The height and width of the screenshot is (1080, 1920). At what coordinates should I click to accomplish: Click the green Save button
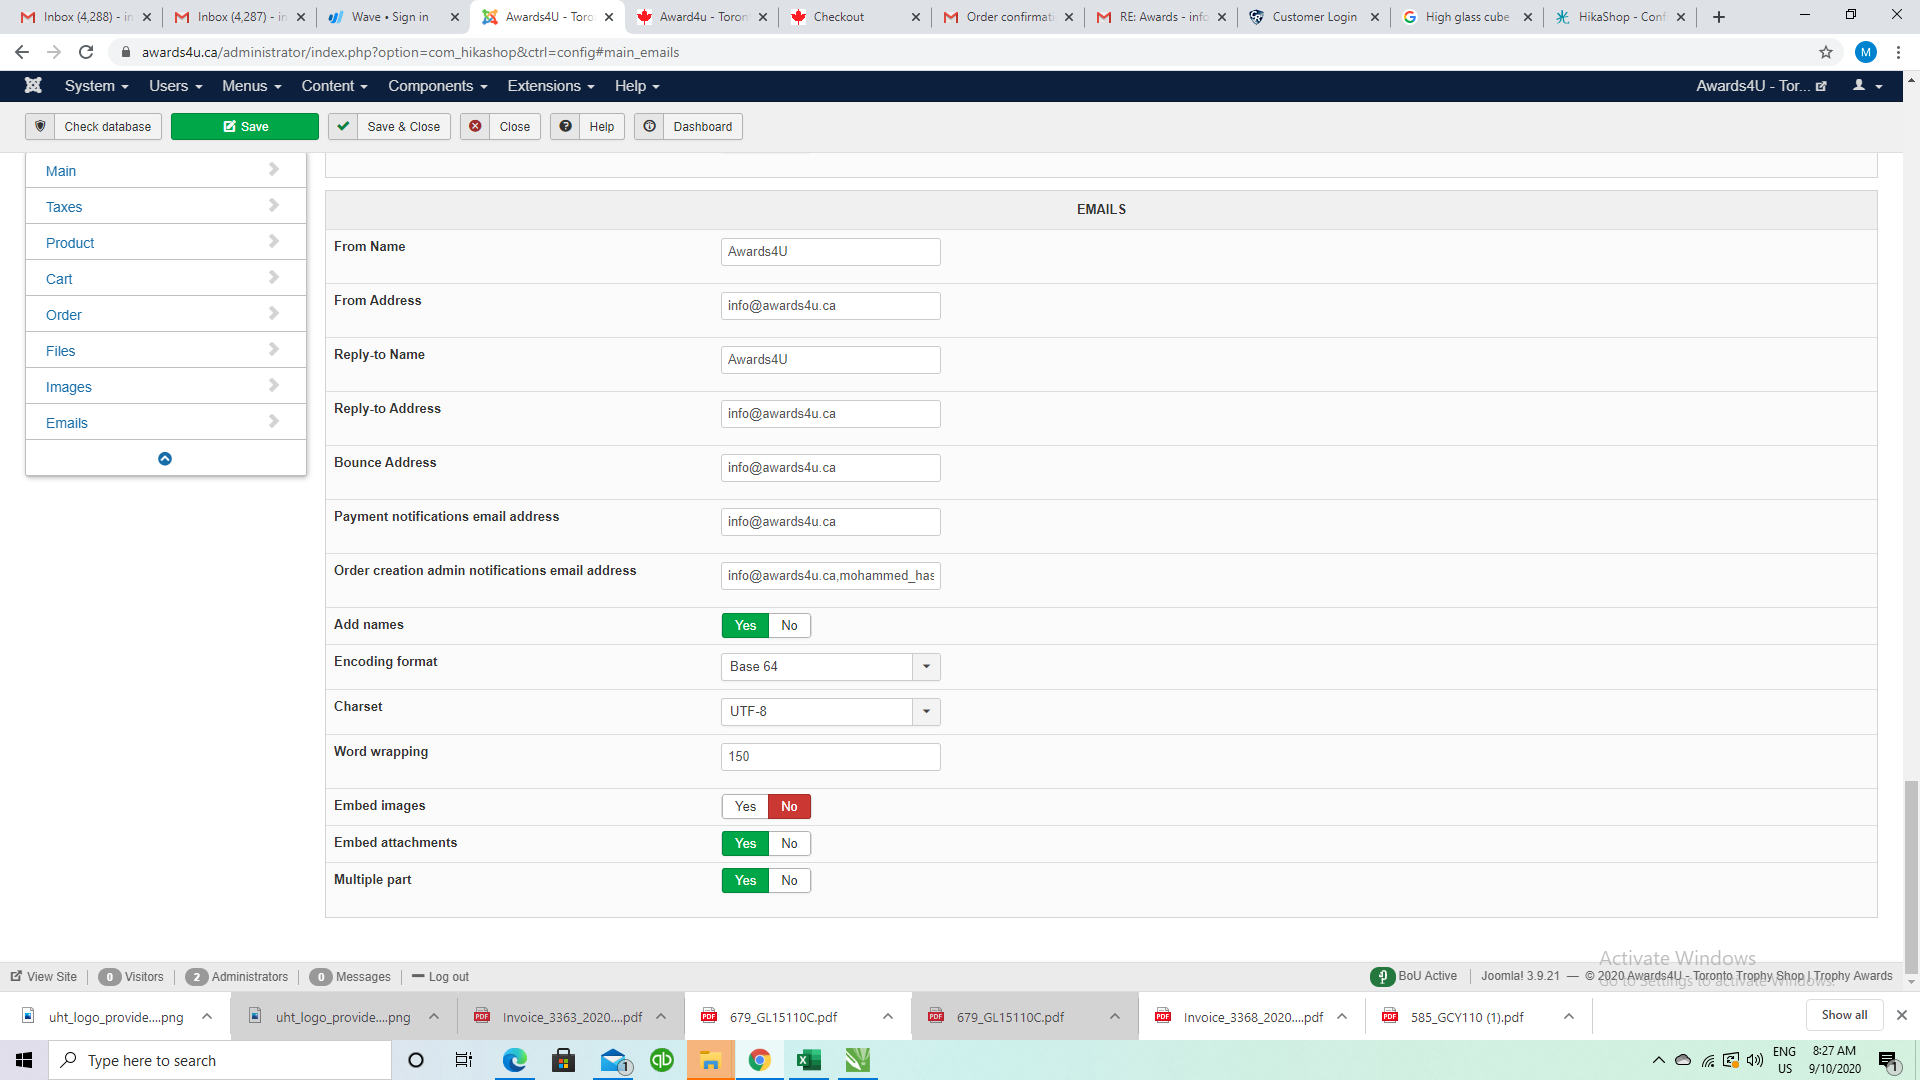coord(245,127)
